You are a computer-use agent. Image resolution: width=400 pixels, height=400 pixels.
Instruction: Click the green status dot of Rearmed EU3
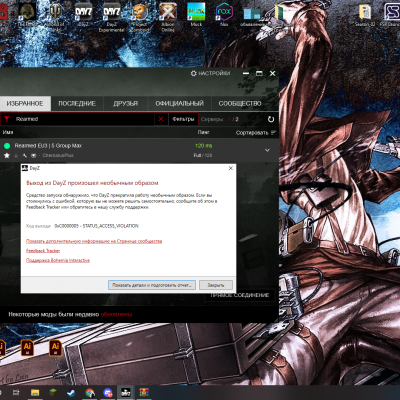pyautogui.click(x=7, y=146)
